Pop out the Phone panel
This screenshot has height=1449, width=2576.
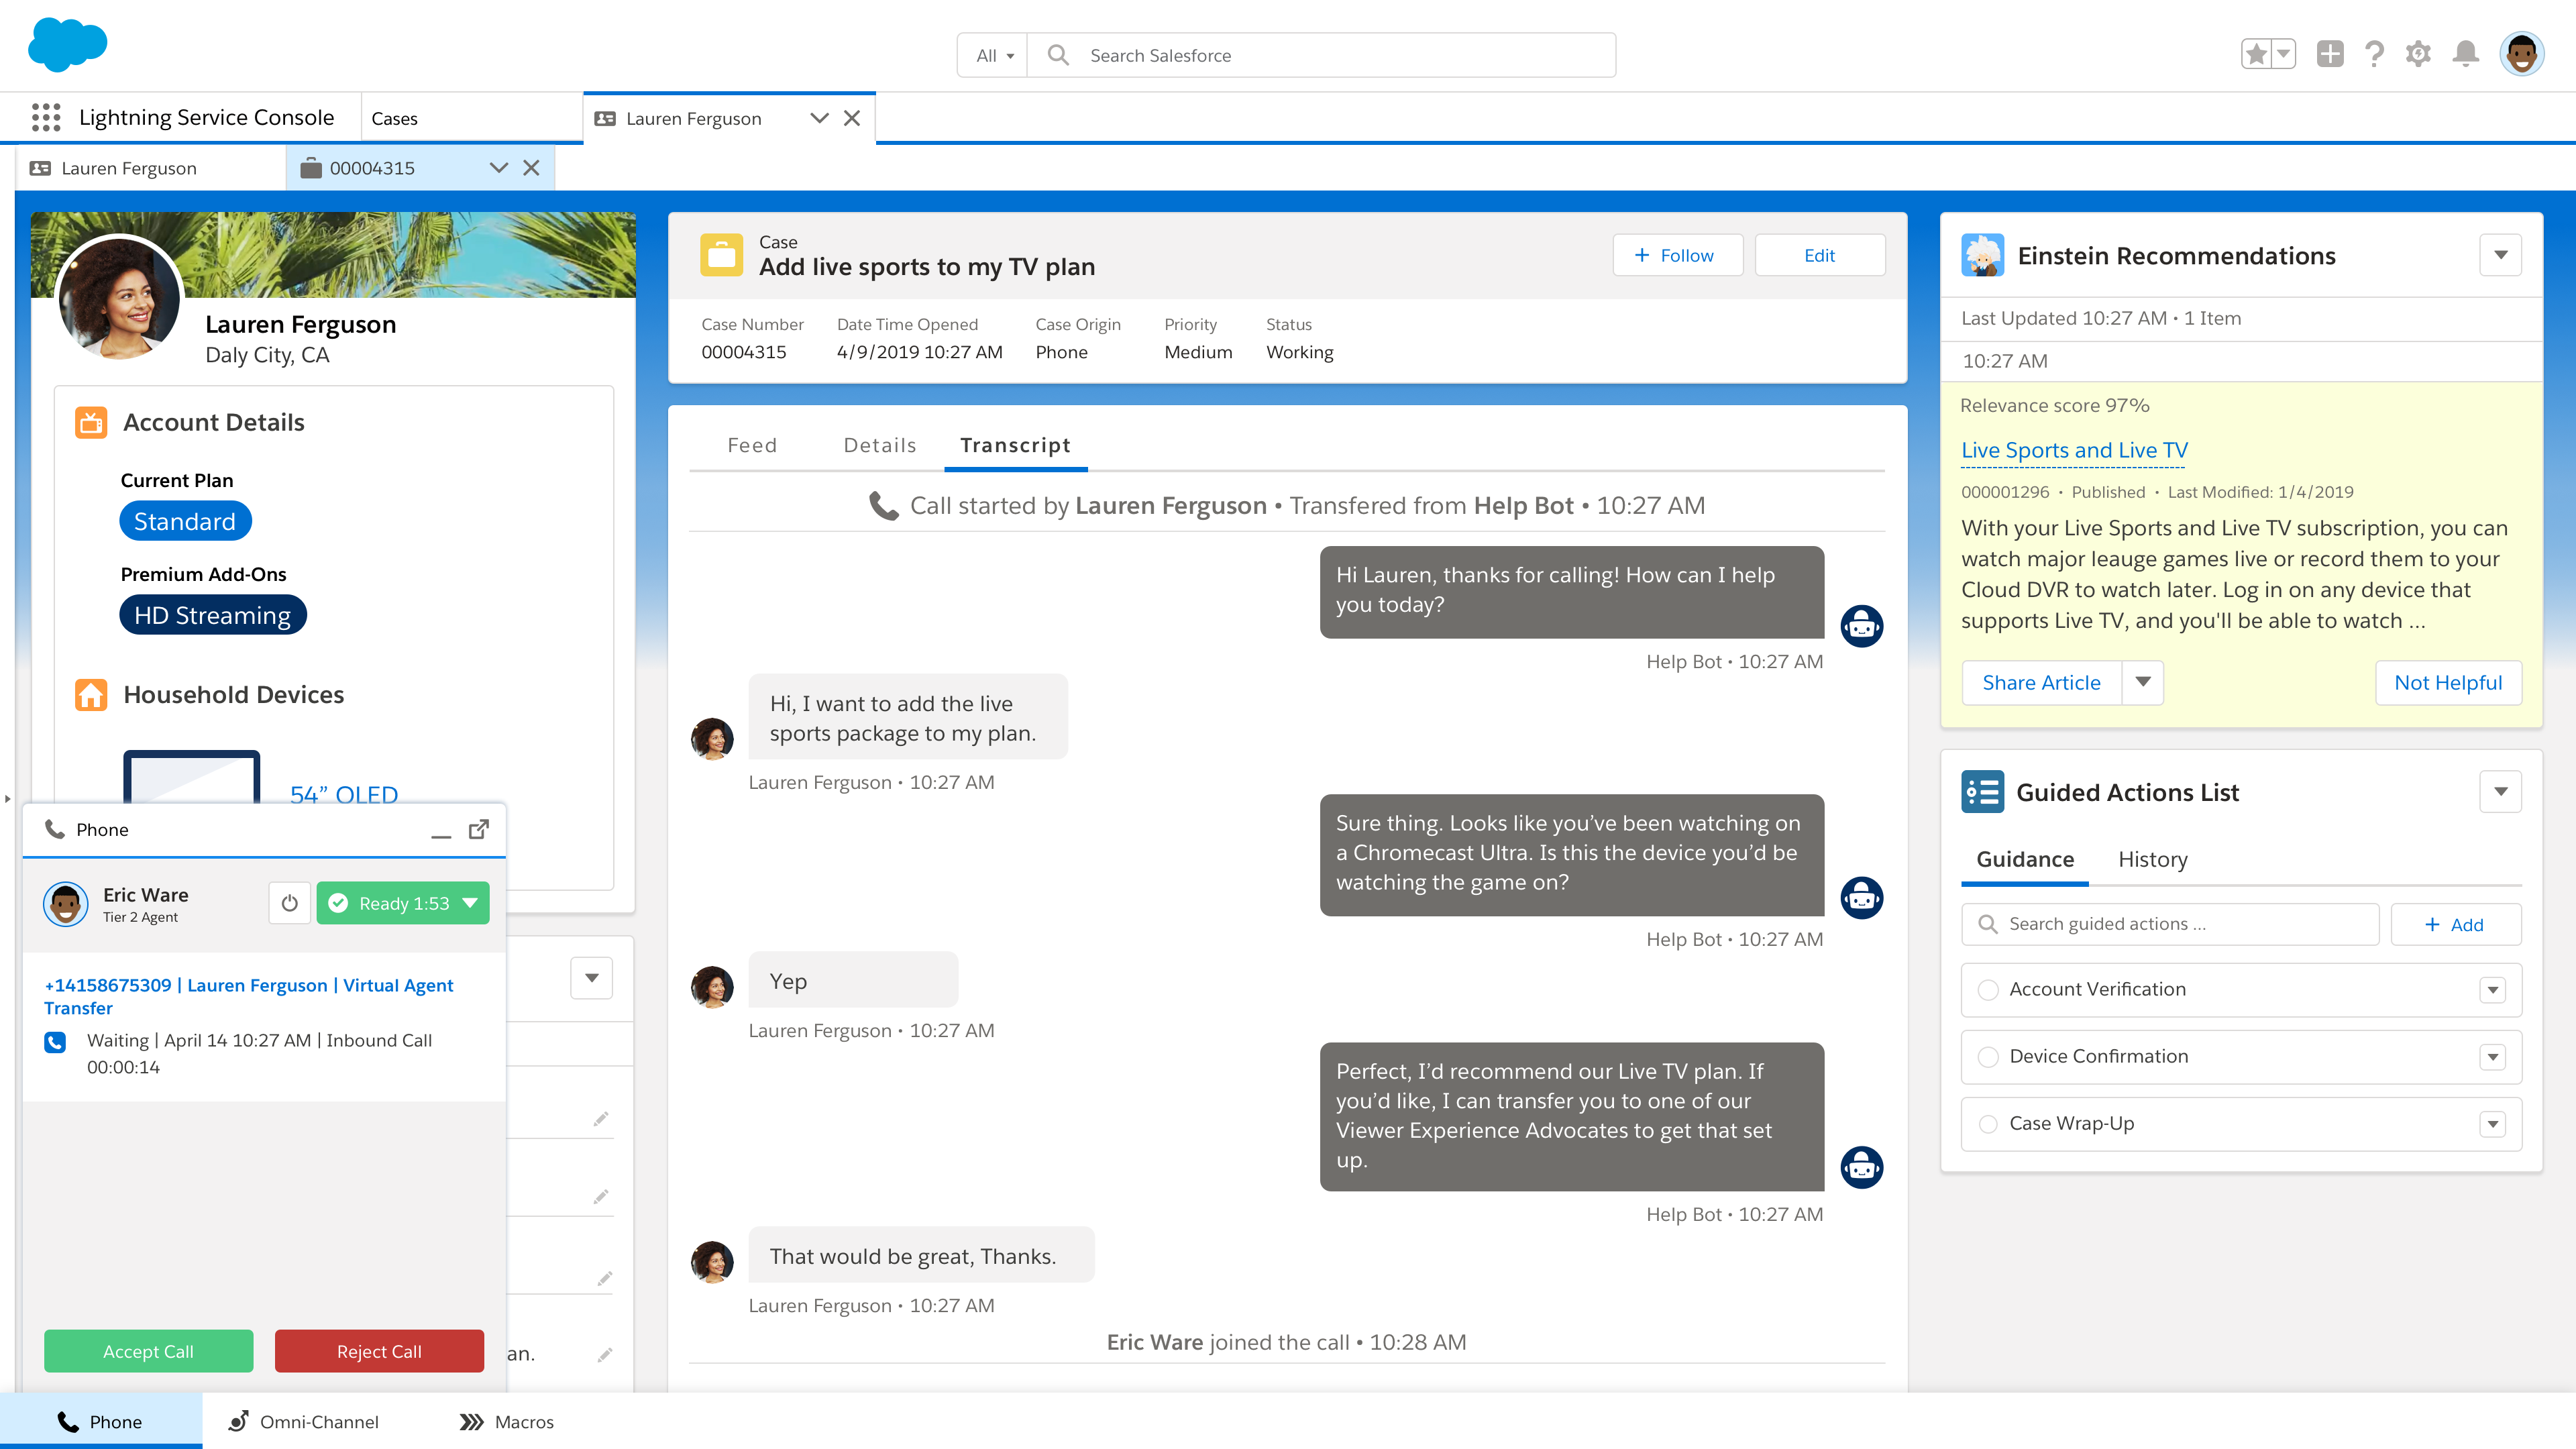479,829
